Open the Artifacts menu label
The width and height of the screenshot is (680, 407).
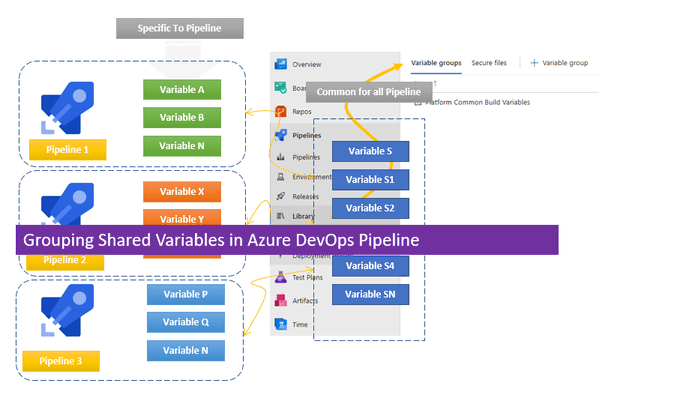tap(305, 301)
